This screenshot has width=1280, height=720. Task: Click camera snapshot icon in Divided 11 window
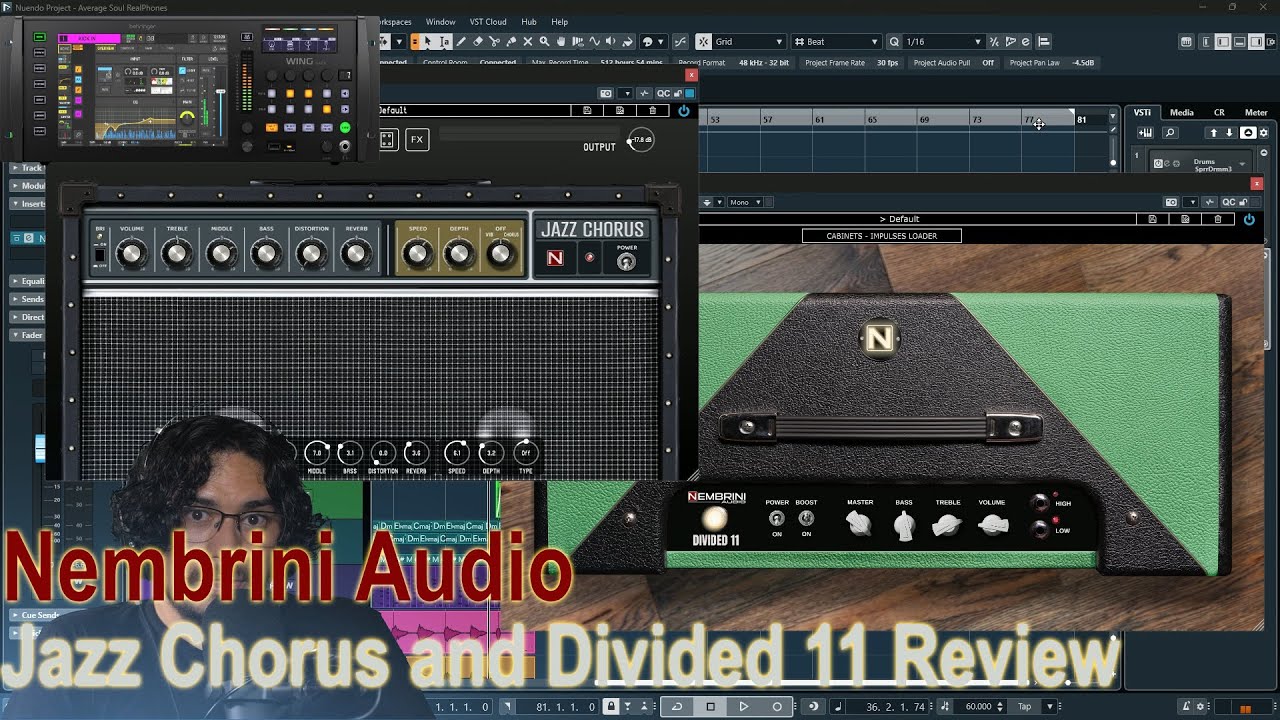pos(1172,202)
